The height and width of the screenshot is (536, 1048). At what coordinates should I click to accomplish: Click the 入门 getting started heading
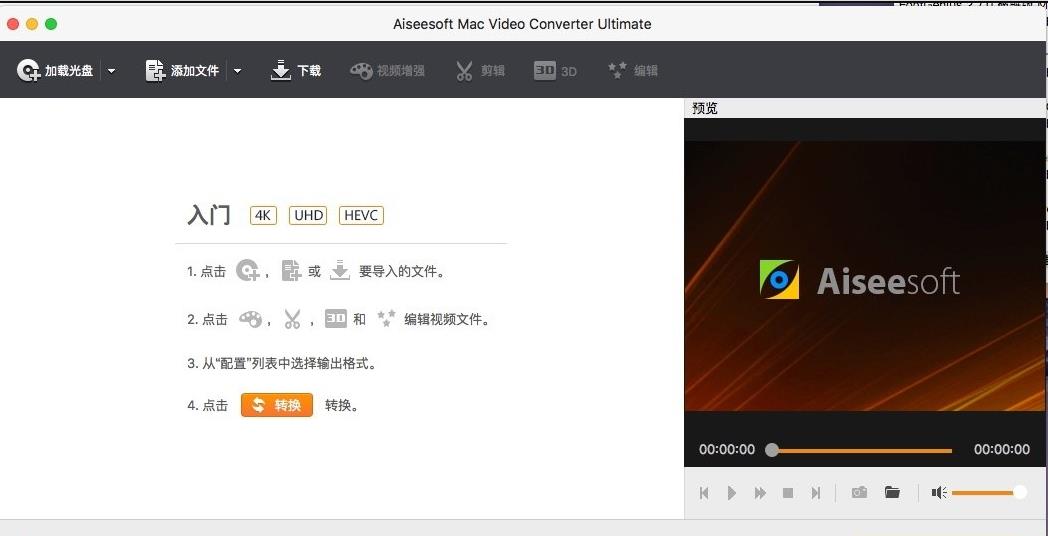click(x=209, y=215)
